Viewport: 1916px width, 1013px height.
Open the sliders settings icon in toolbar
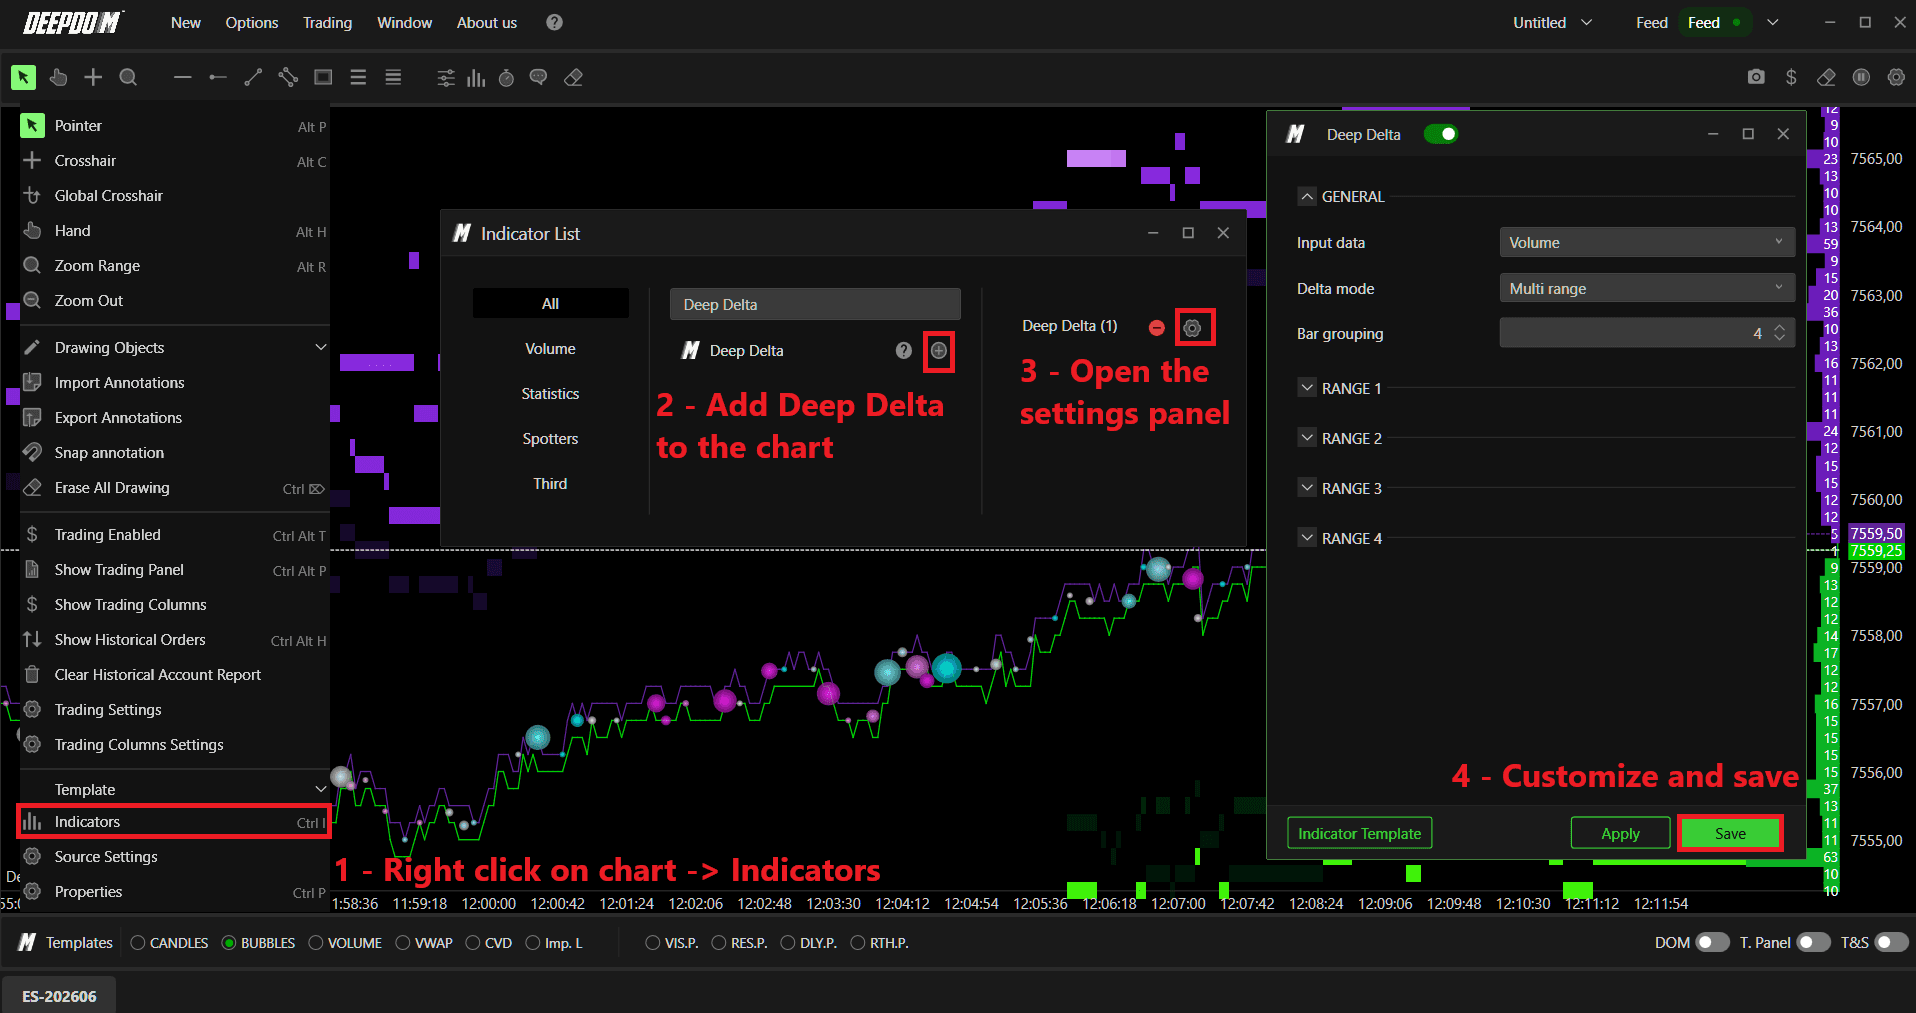446,77
